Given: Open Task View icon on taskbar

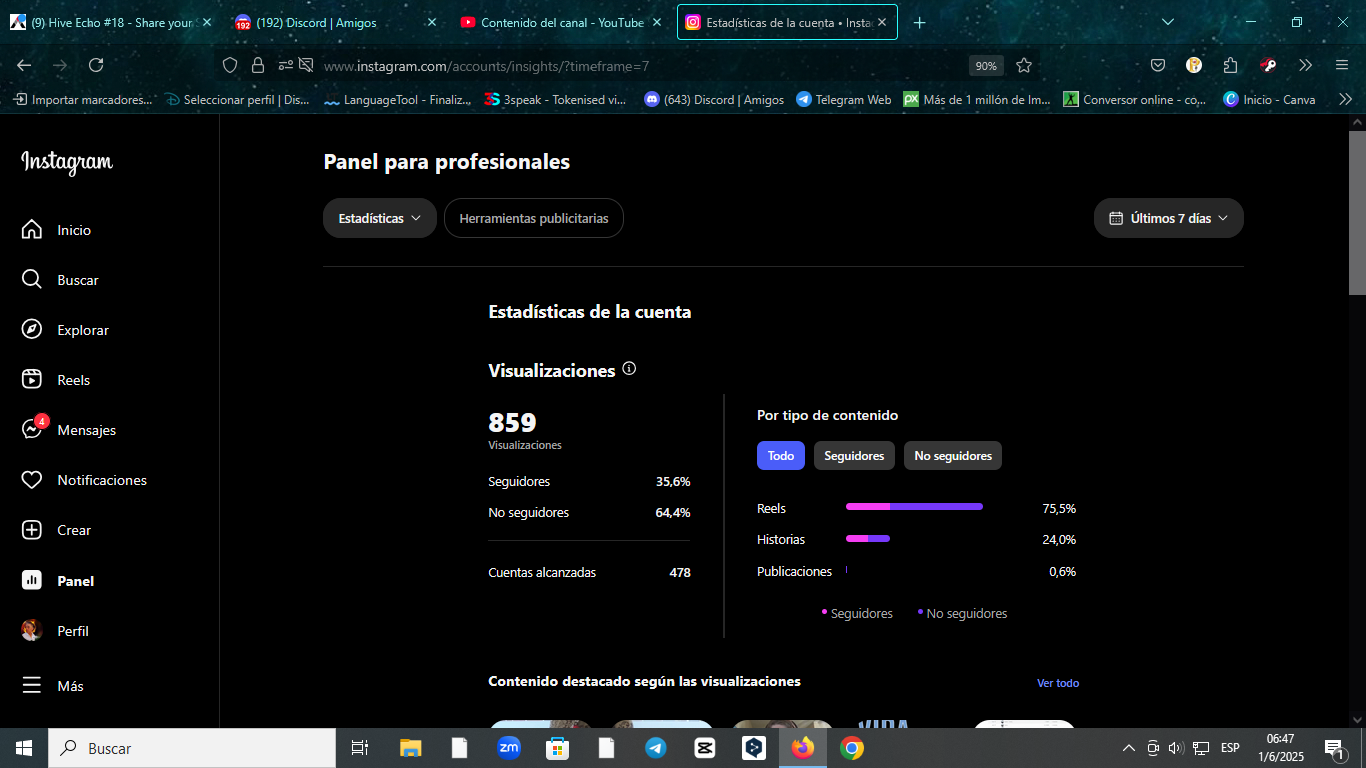Looking at the screenshot, I should coord(360,748).
